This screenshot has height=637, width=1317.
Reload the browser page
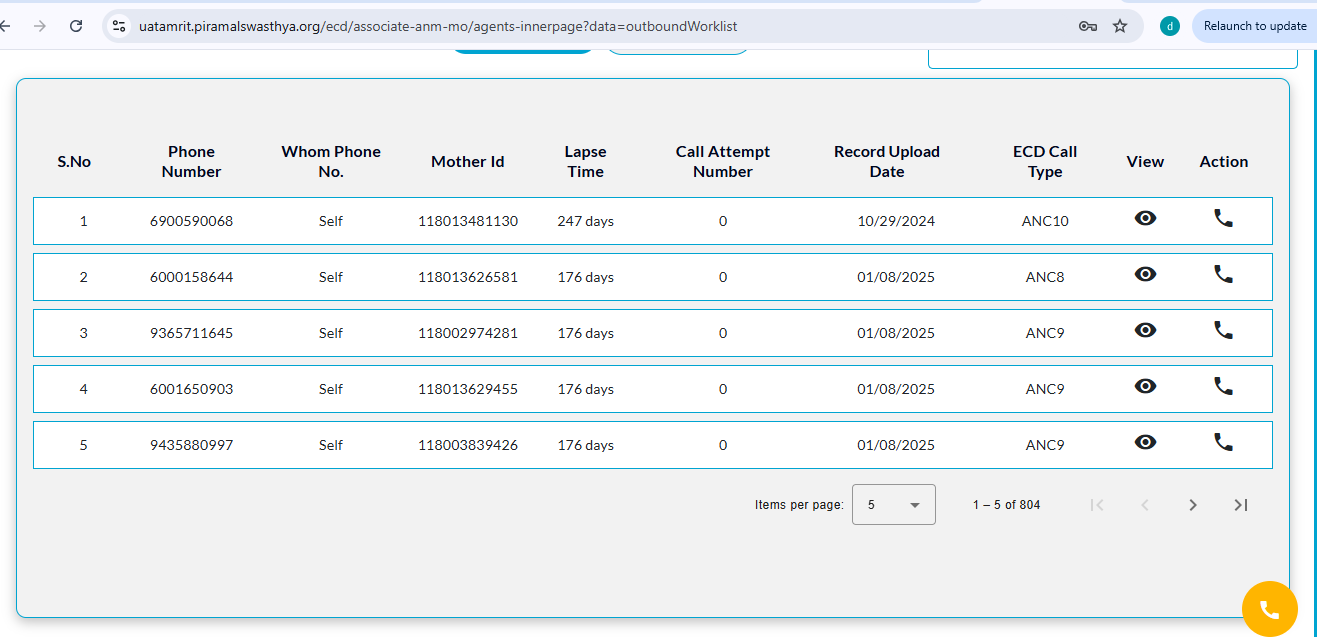[x=76, y=26]
